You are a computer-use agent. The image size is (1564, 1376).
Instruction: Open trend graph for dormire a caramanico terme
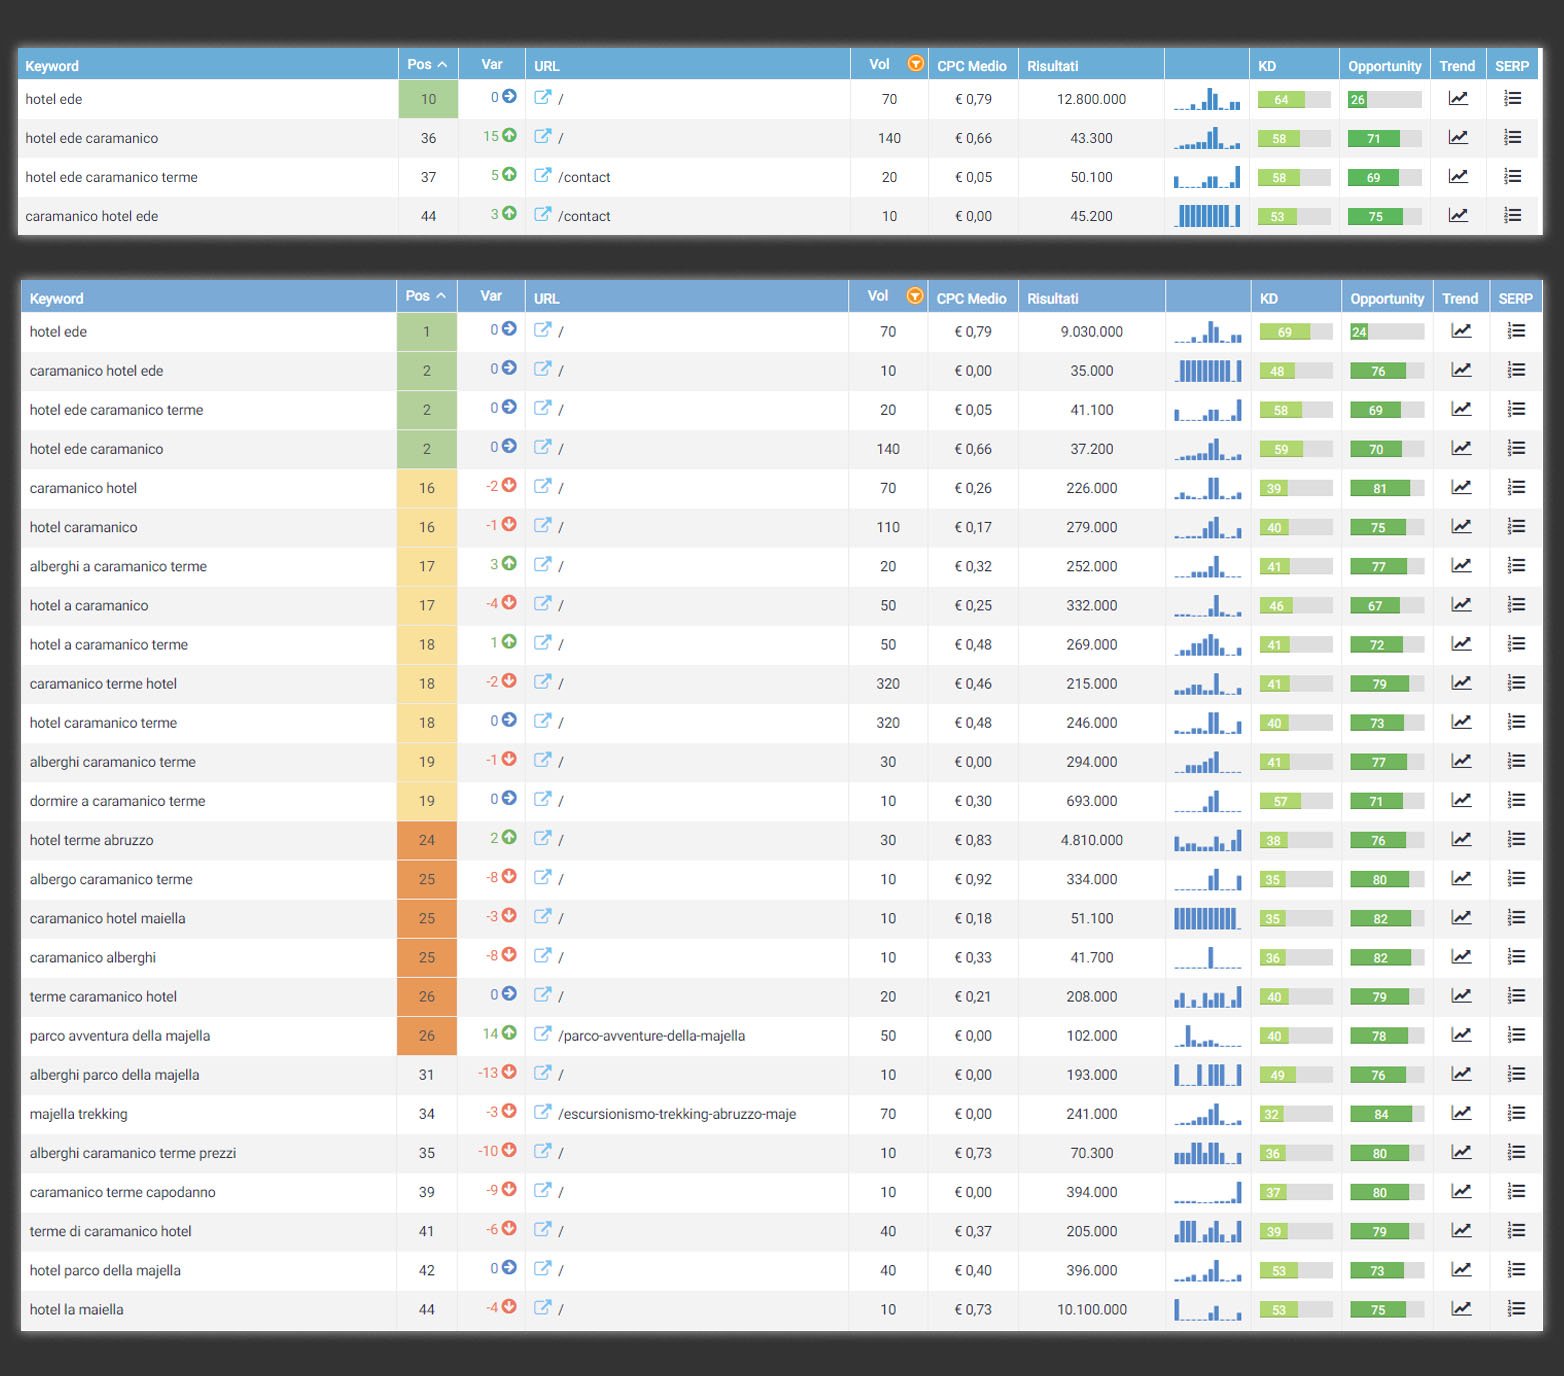pos(1461,800)
